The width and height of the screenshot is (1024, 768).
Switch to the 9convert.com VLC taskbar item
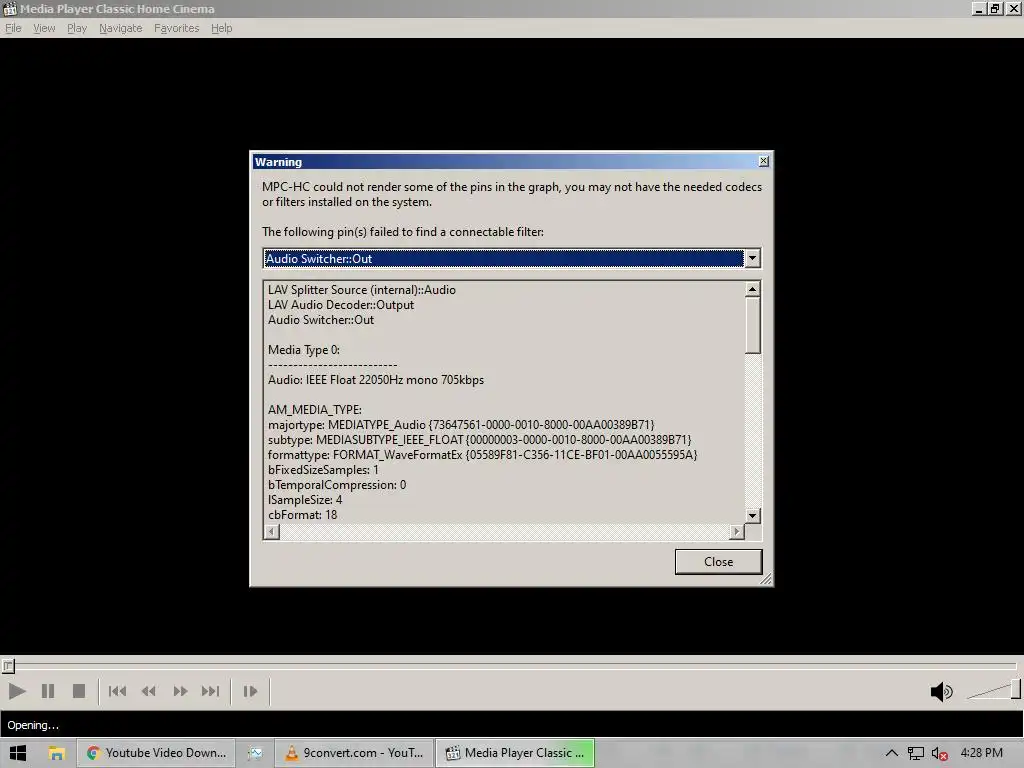pyautogui.click(x=354, y=753)
